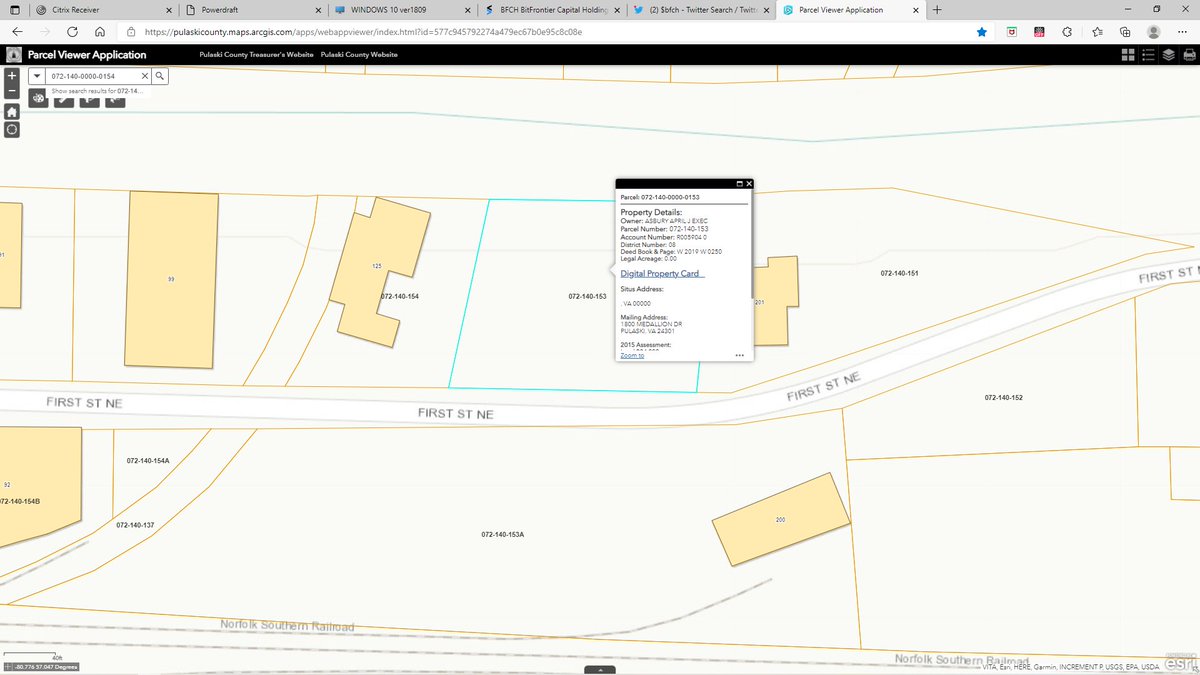The height and width of the screenshot is (675, 1200).
Task: Open Pulaski County Website link
Action: (359, 55)
